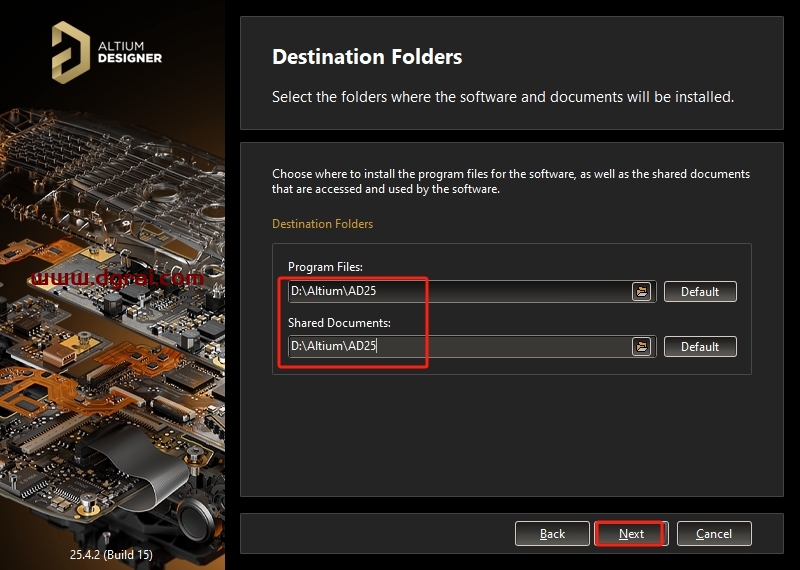800x570 pixels.
Task: Click the version text '25.4.2 (Build 15)'
Action: (x=111, y=555)
